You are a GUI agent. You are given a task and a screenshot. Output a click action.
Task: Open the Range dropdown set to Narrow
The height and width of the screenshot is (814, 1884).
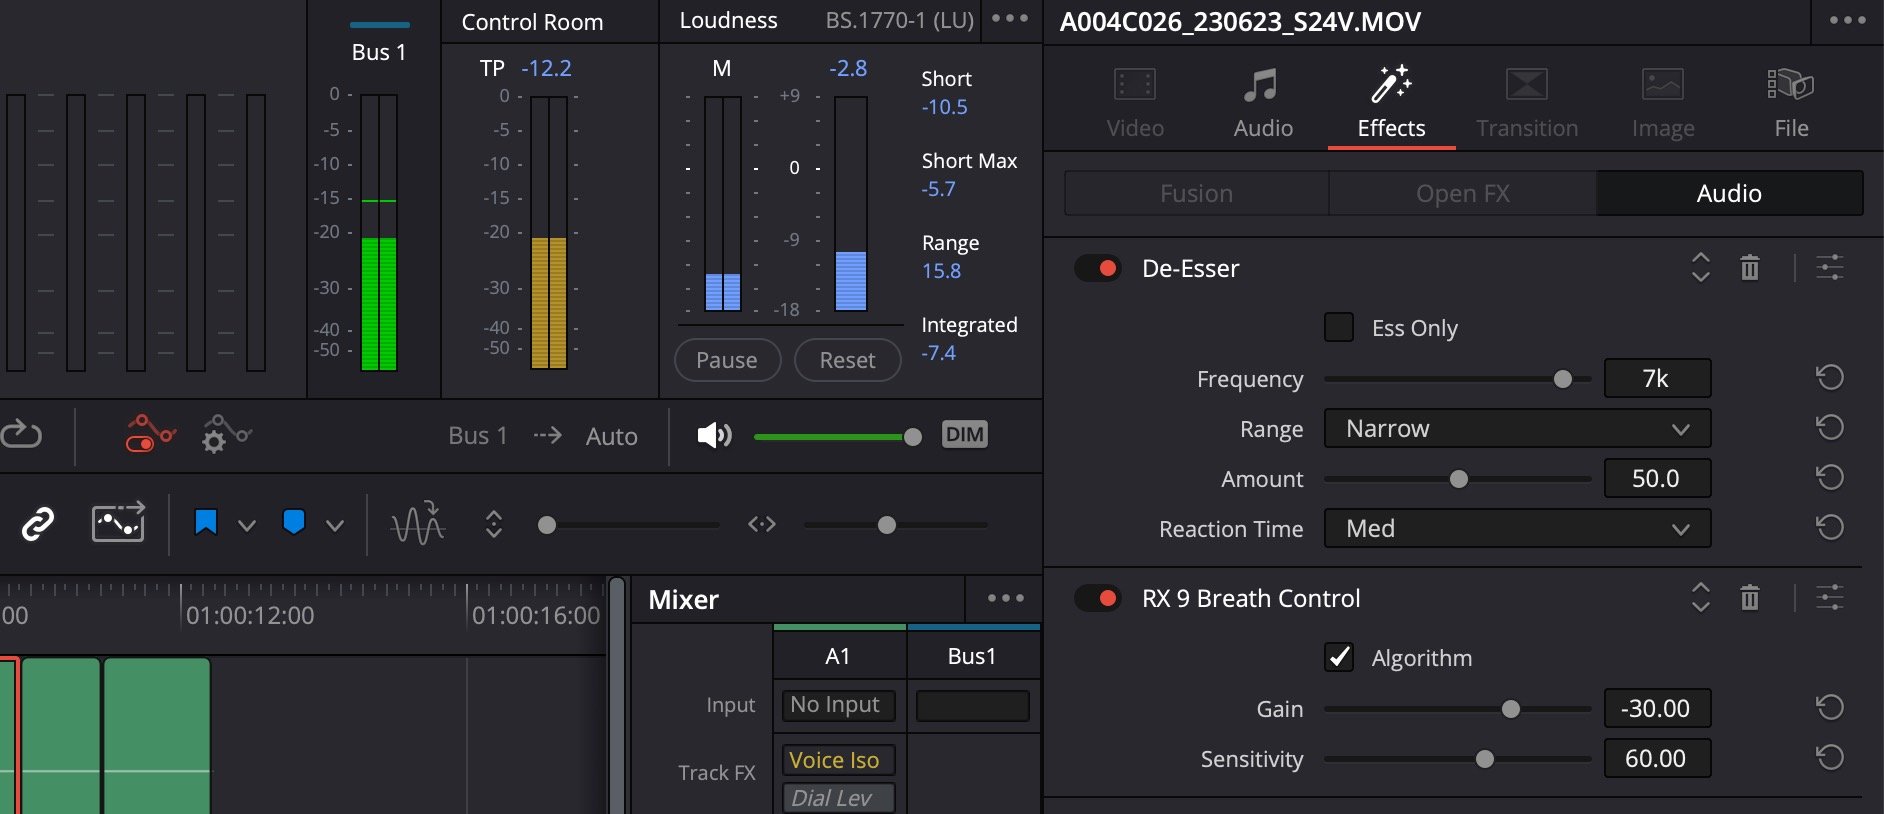[x=1517, y=428]
